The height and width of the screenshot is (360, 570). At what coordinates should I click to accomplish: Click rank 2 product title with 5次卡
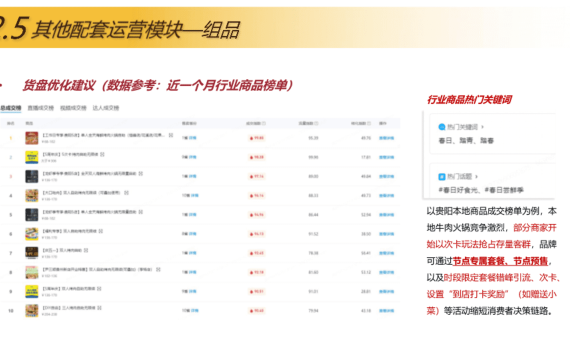click(x=71, y=155)
